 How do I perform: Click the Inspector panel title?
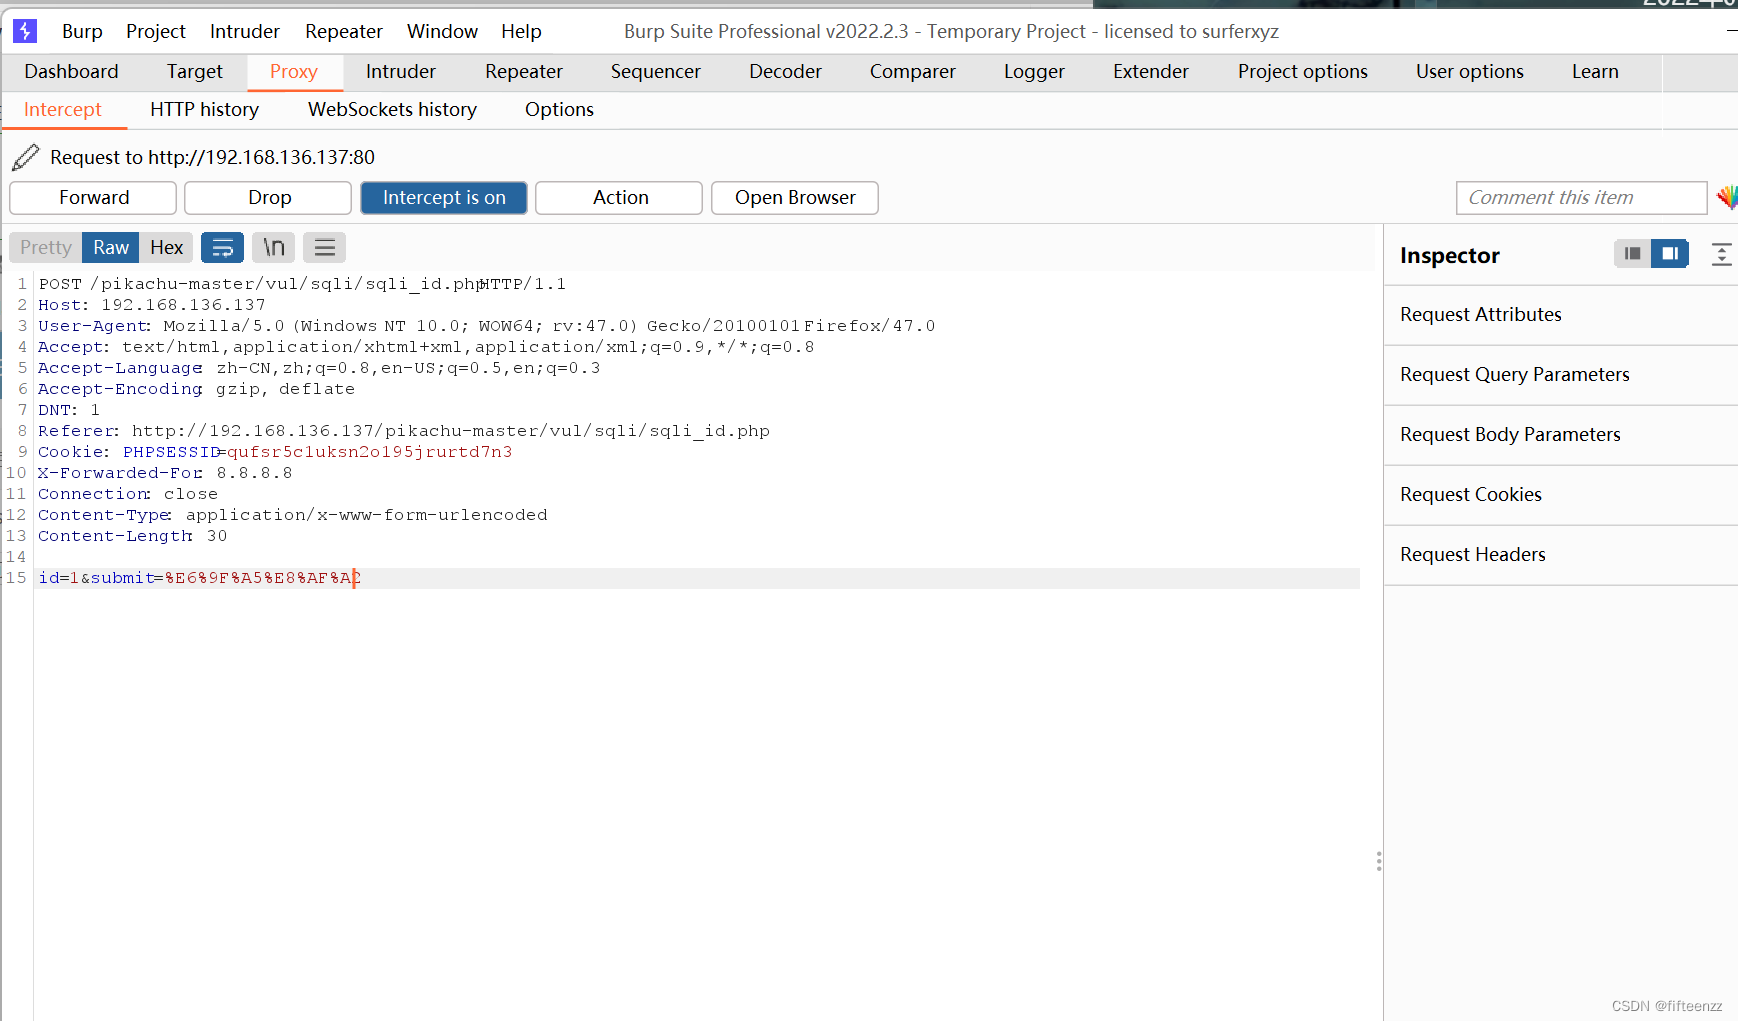[1449, 255]
